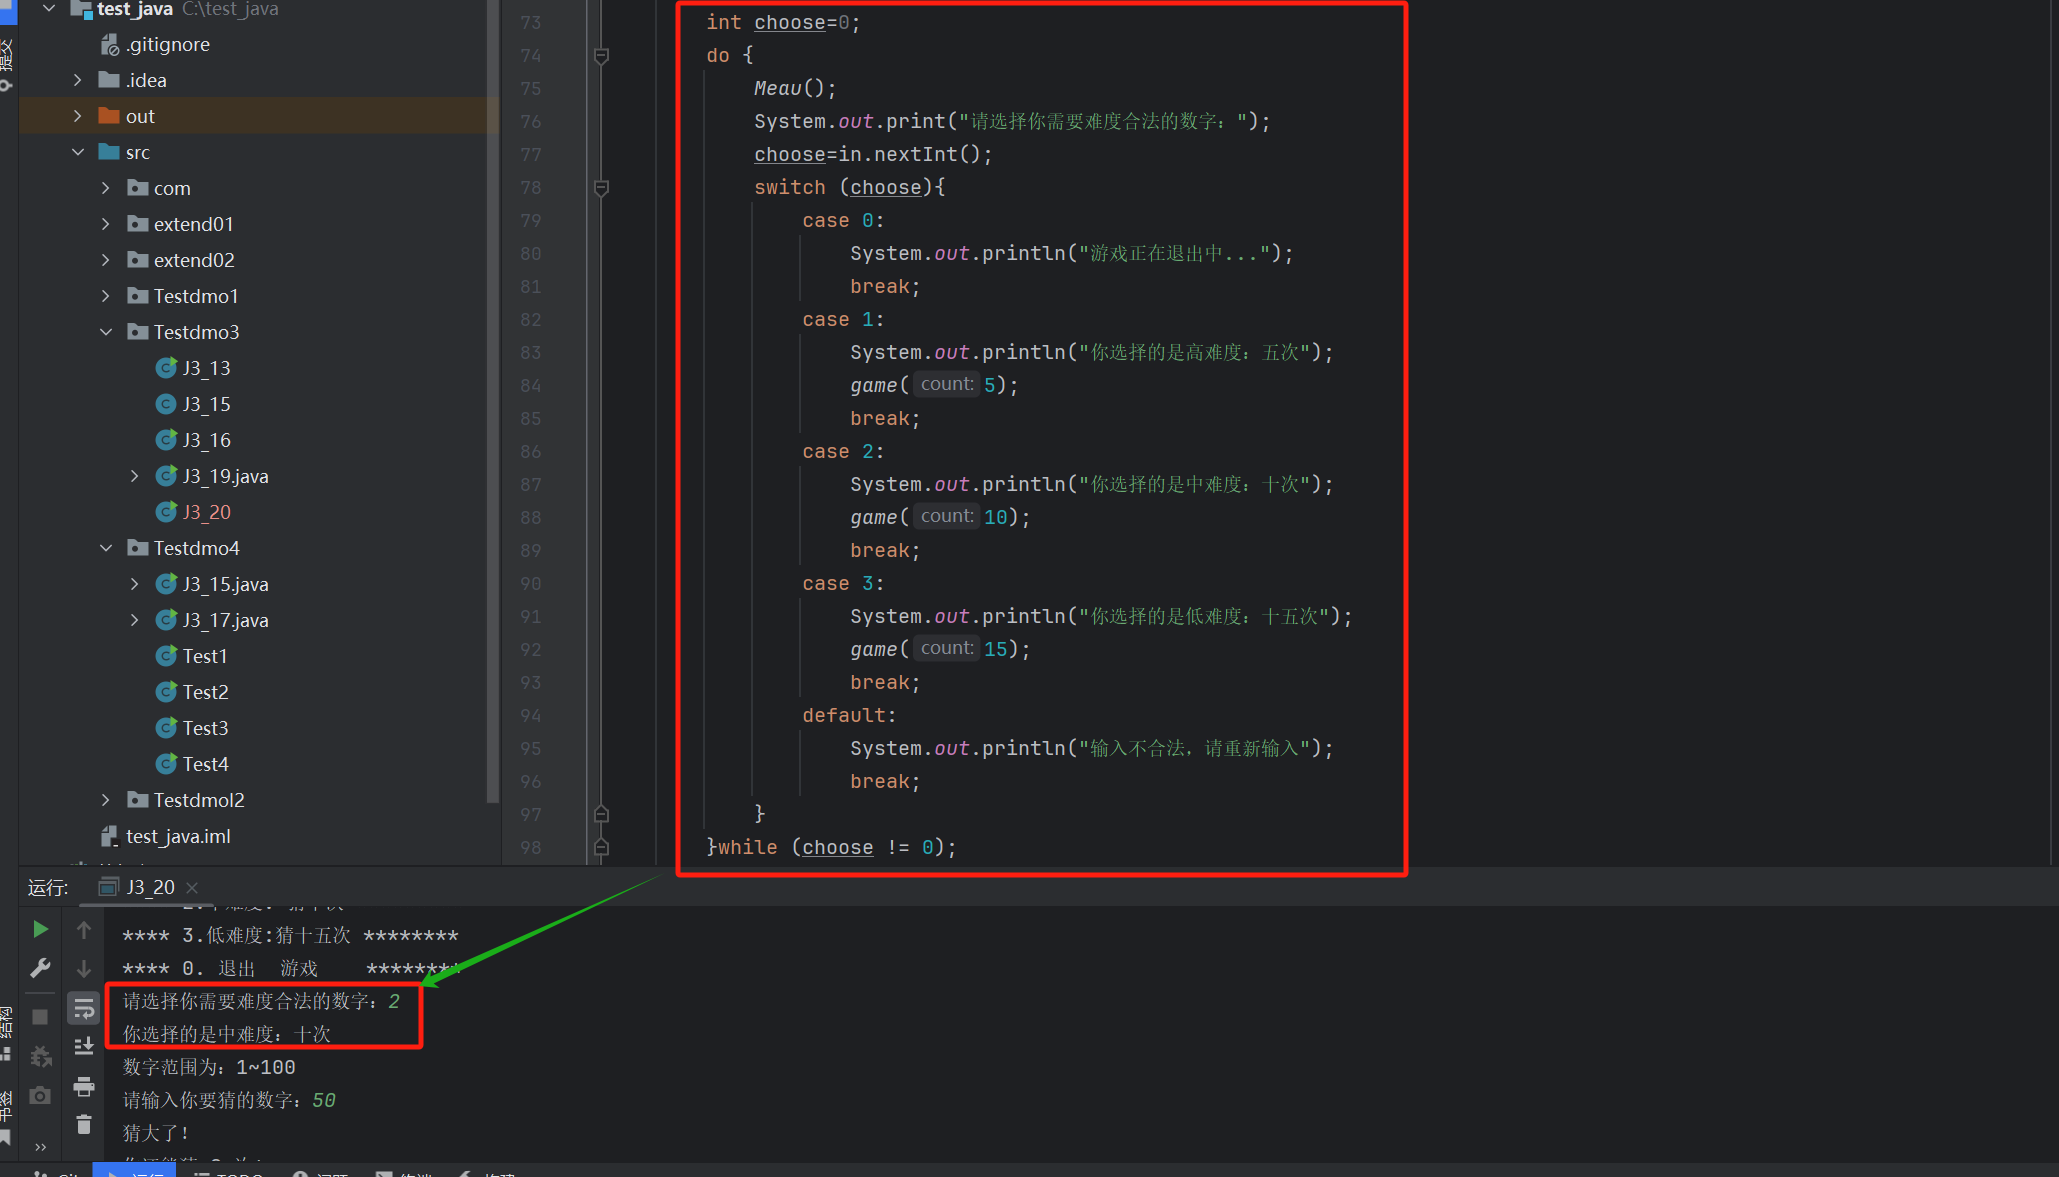Click the count: hint before 5
2059x1177 pixels.
(946, 384)
